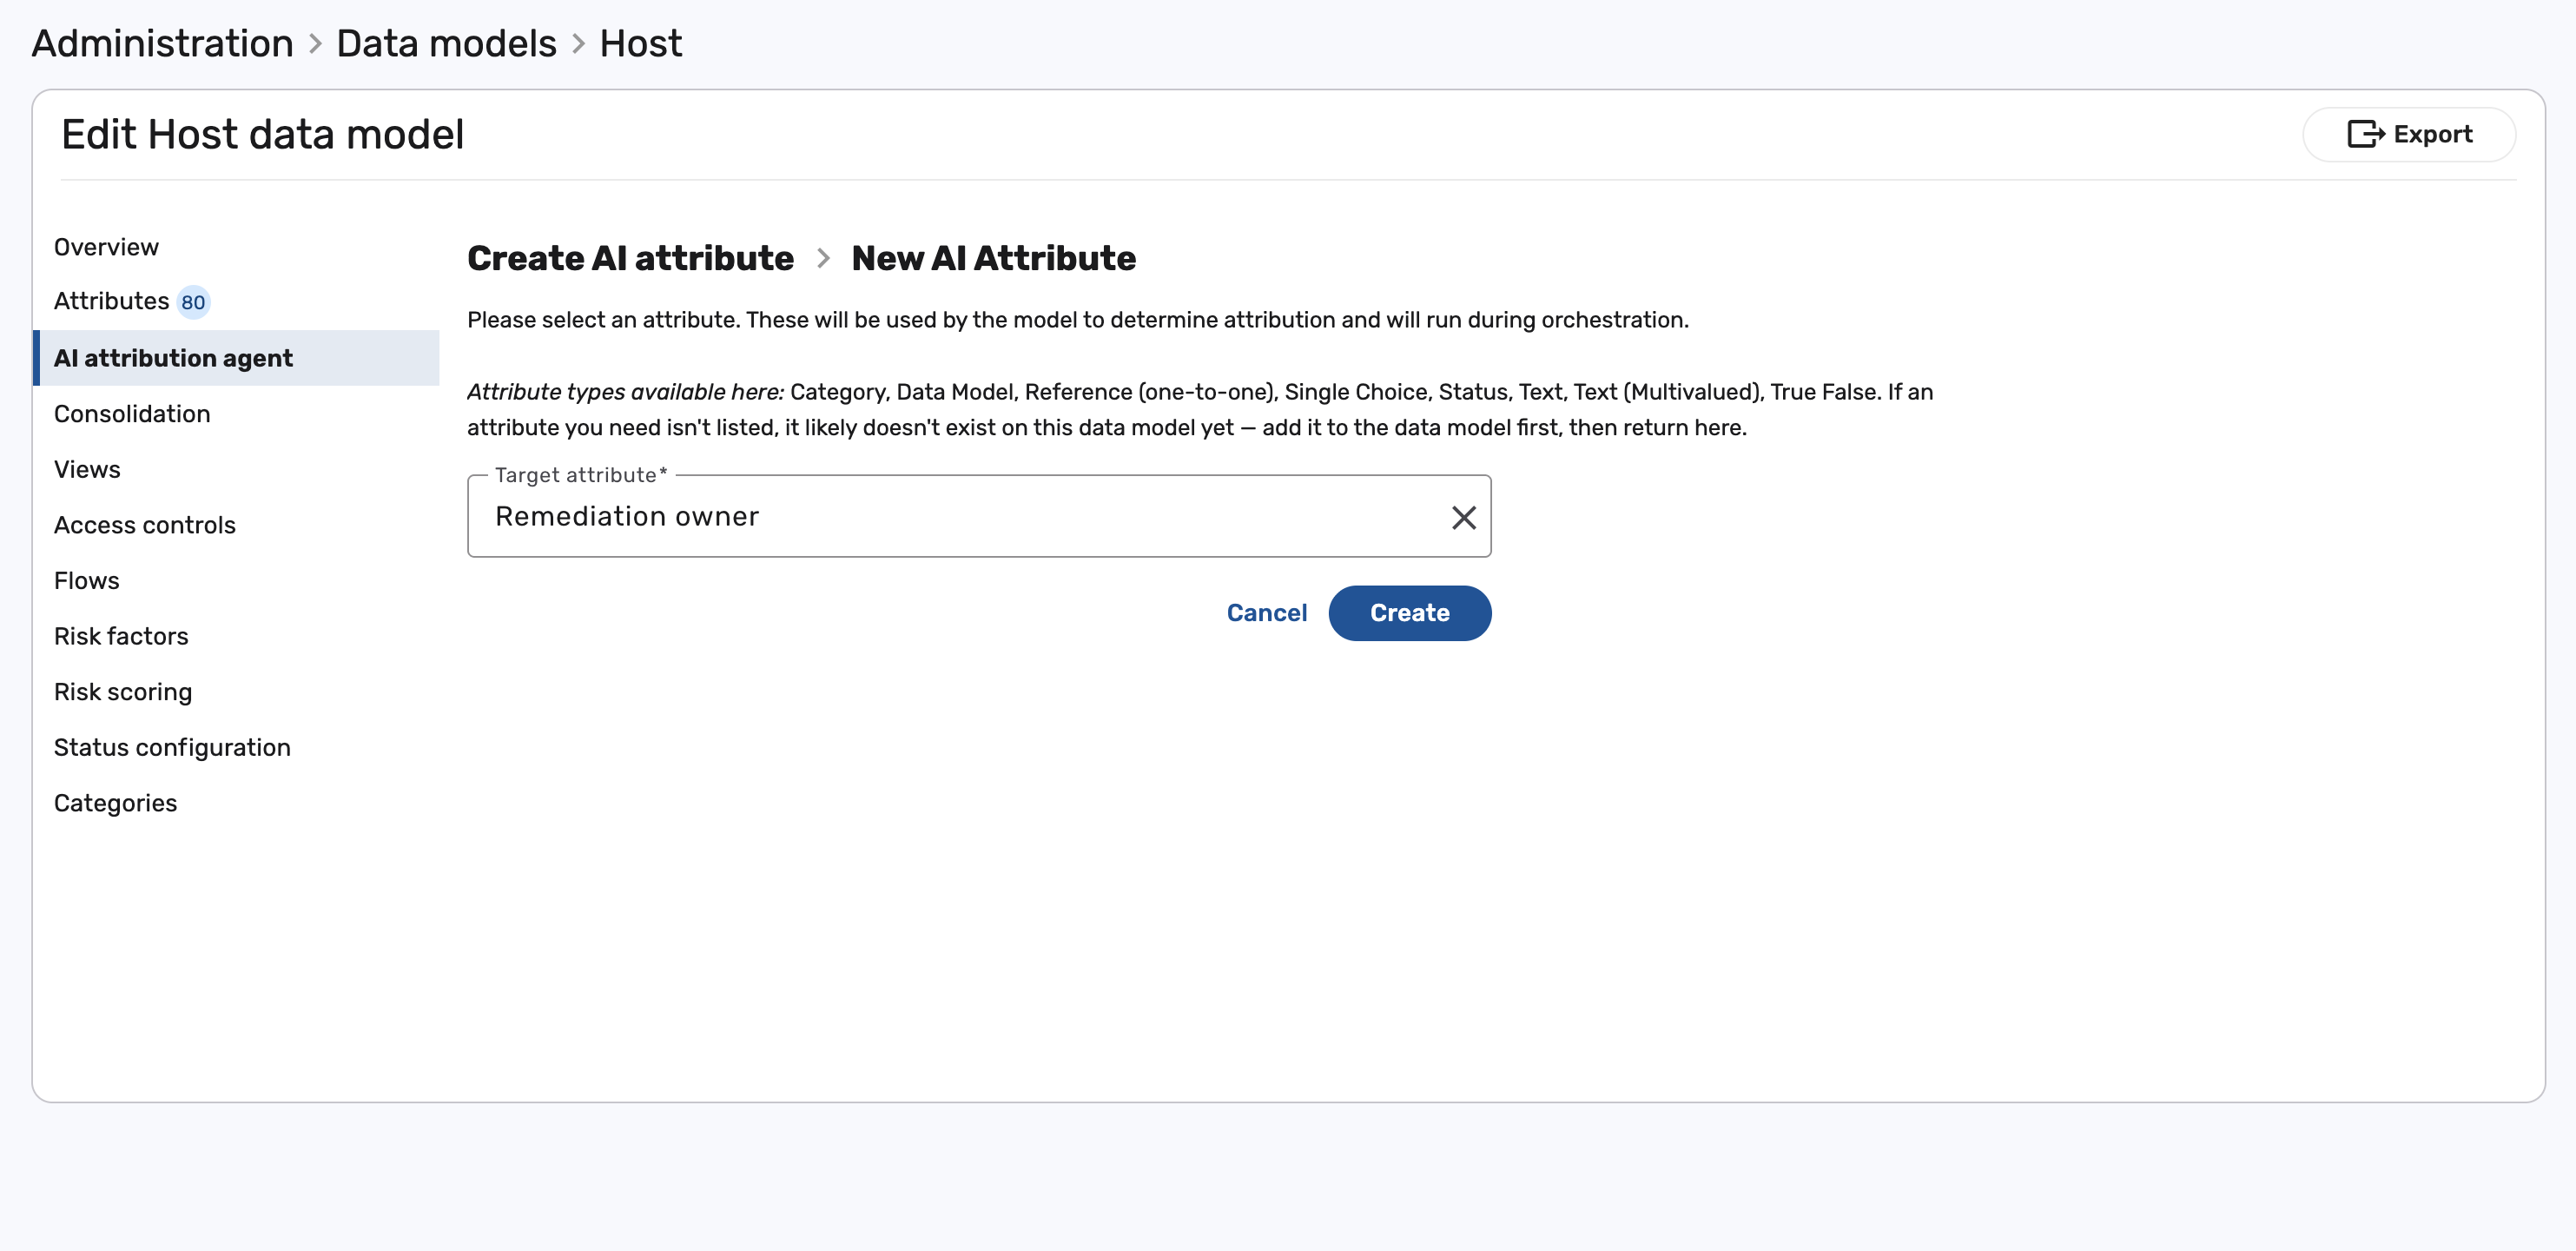Open Access controls
This screenshot has height=1251, width=2576.
click(x=145, y=525)
